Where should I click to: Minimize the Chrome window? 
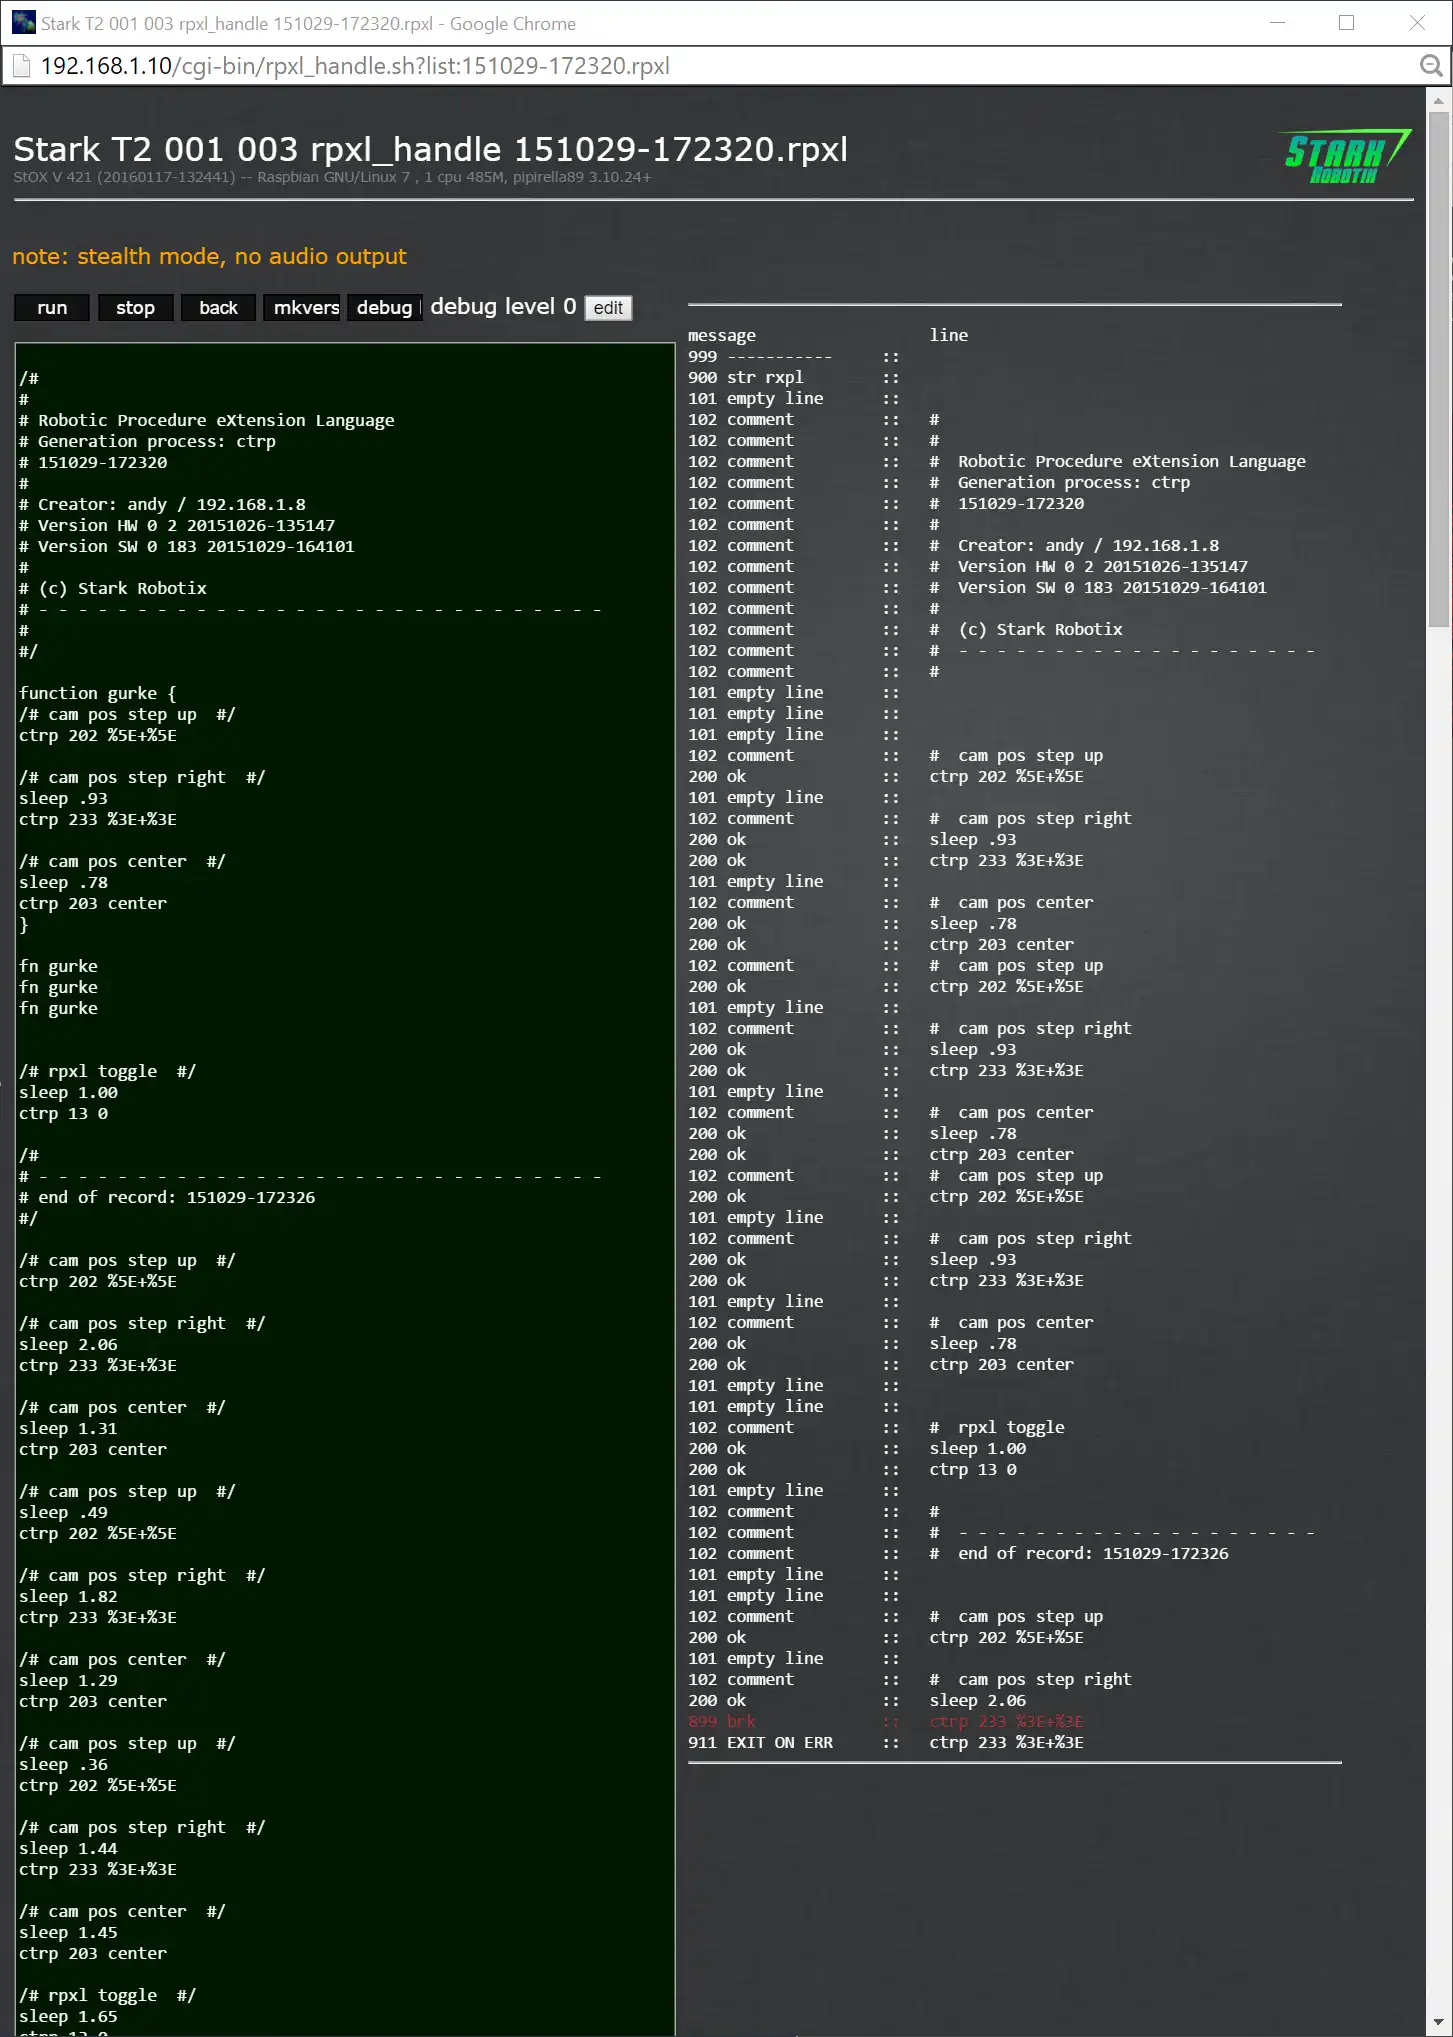click(x=1277, y=23)
